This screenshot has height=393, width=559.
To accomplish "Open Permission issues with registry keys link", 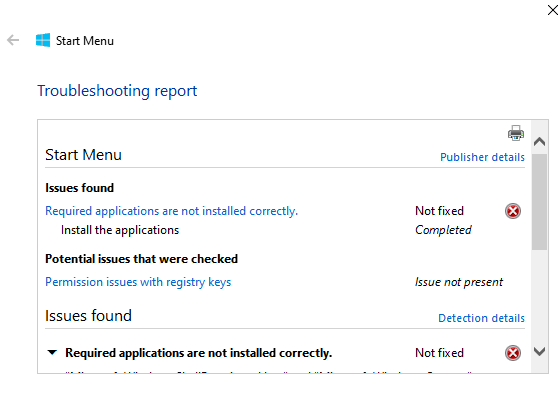I will click(x=138, y=282).
